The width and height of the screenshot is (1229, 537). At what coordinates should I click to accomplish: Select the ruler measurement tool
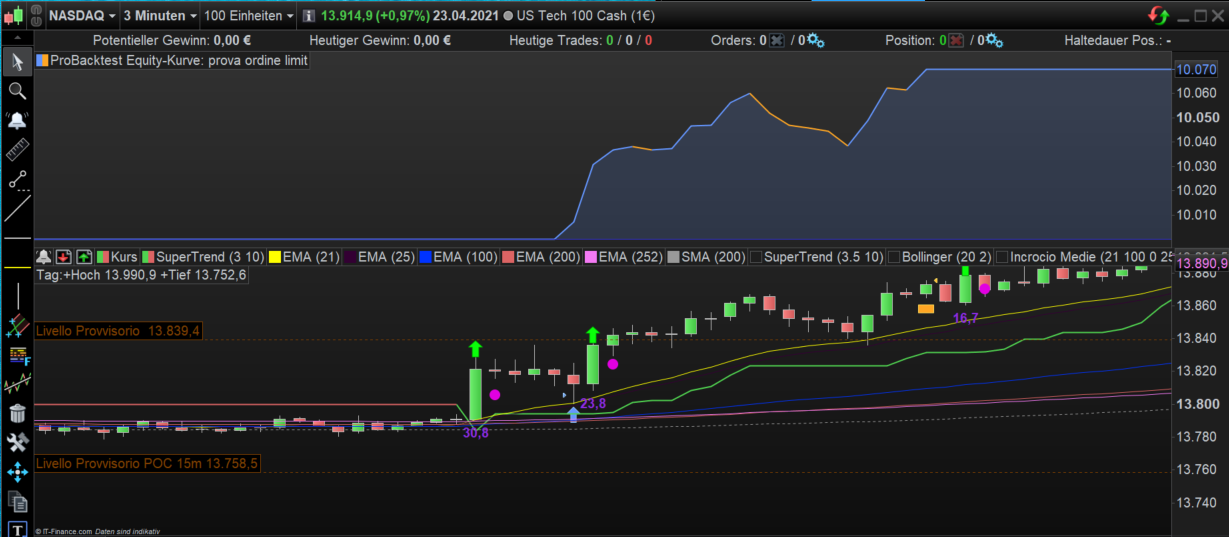tap(17, 151)
